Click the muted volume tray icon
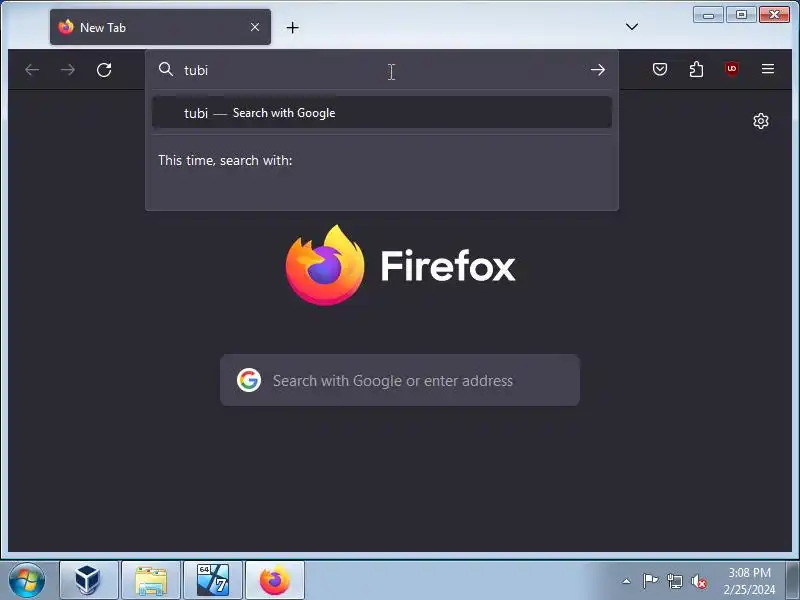800x600 pixels. coord(698,581)
